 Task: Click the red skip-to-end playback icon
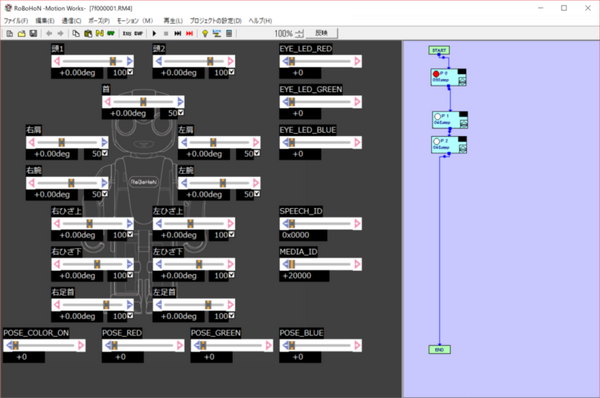[189, 34]
